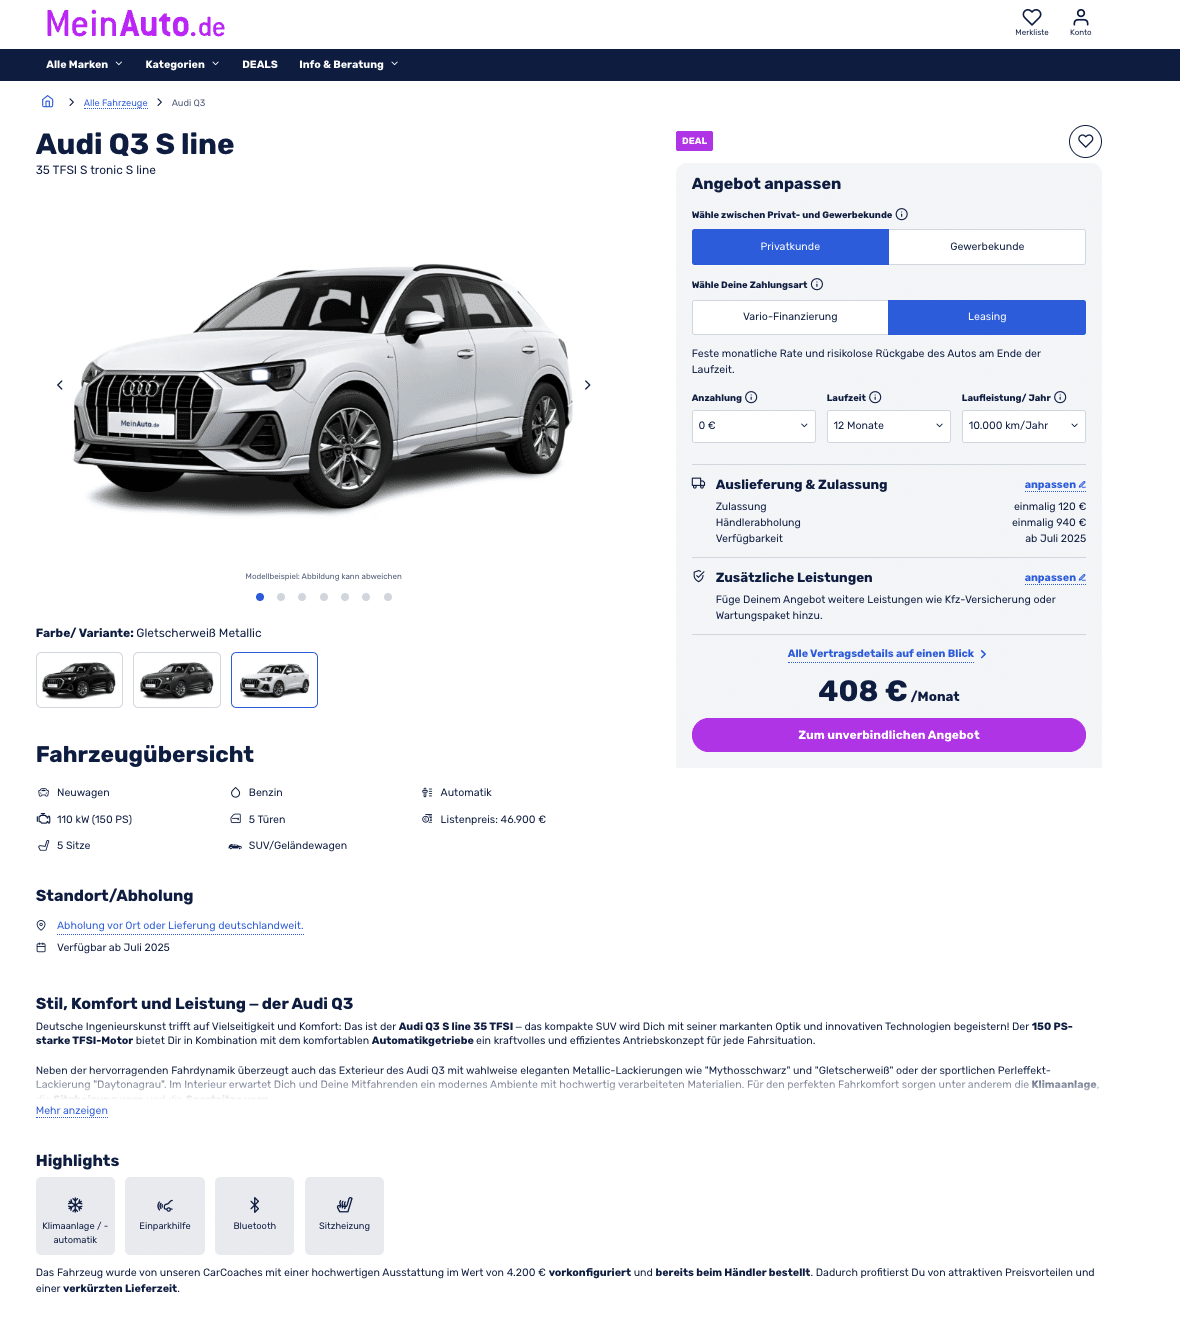Image resolution: width=1180 pixels, height=1328 pixels.
Task: Open the 10.000 km/Jahr mileage dropdown
Action: pos(1024,426)
